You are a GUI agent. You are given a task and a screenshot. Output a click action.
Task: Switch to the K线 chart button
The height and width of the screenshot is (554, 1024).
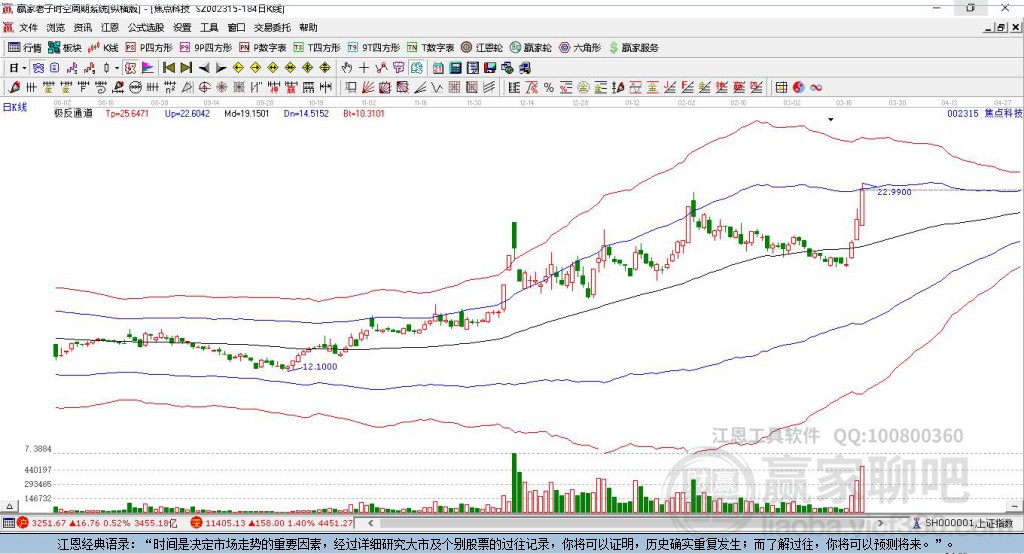click(x=103, y=48)
